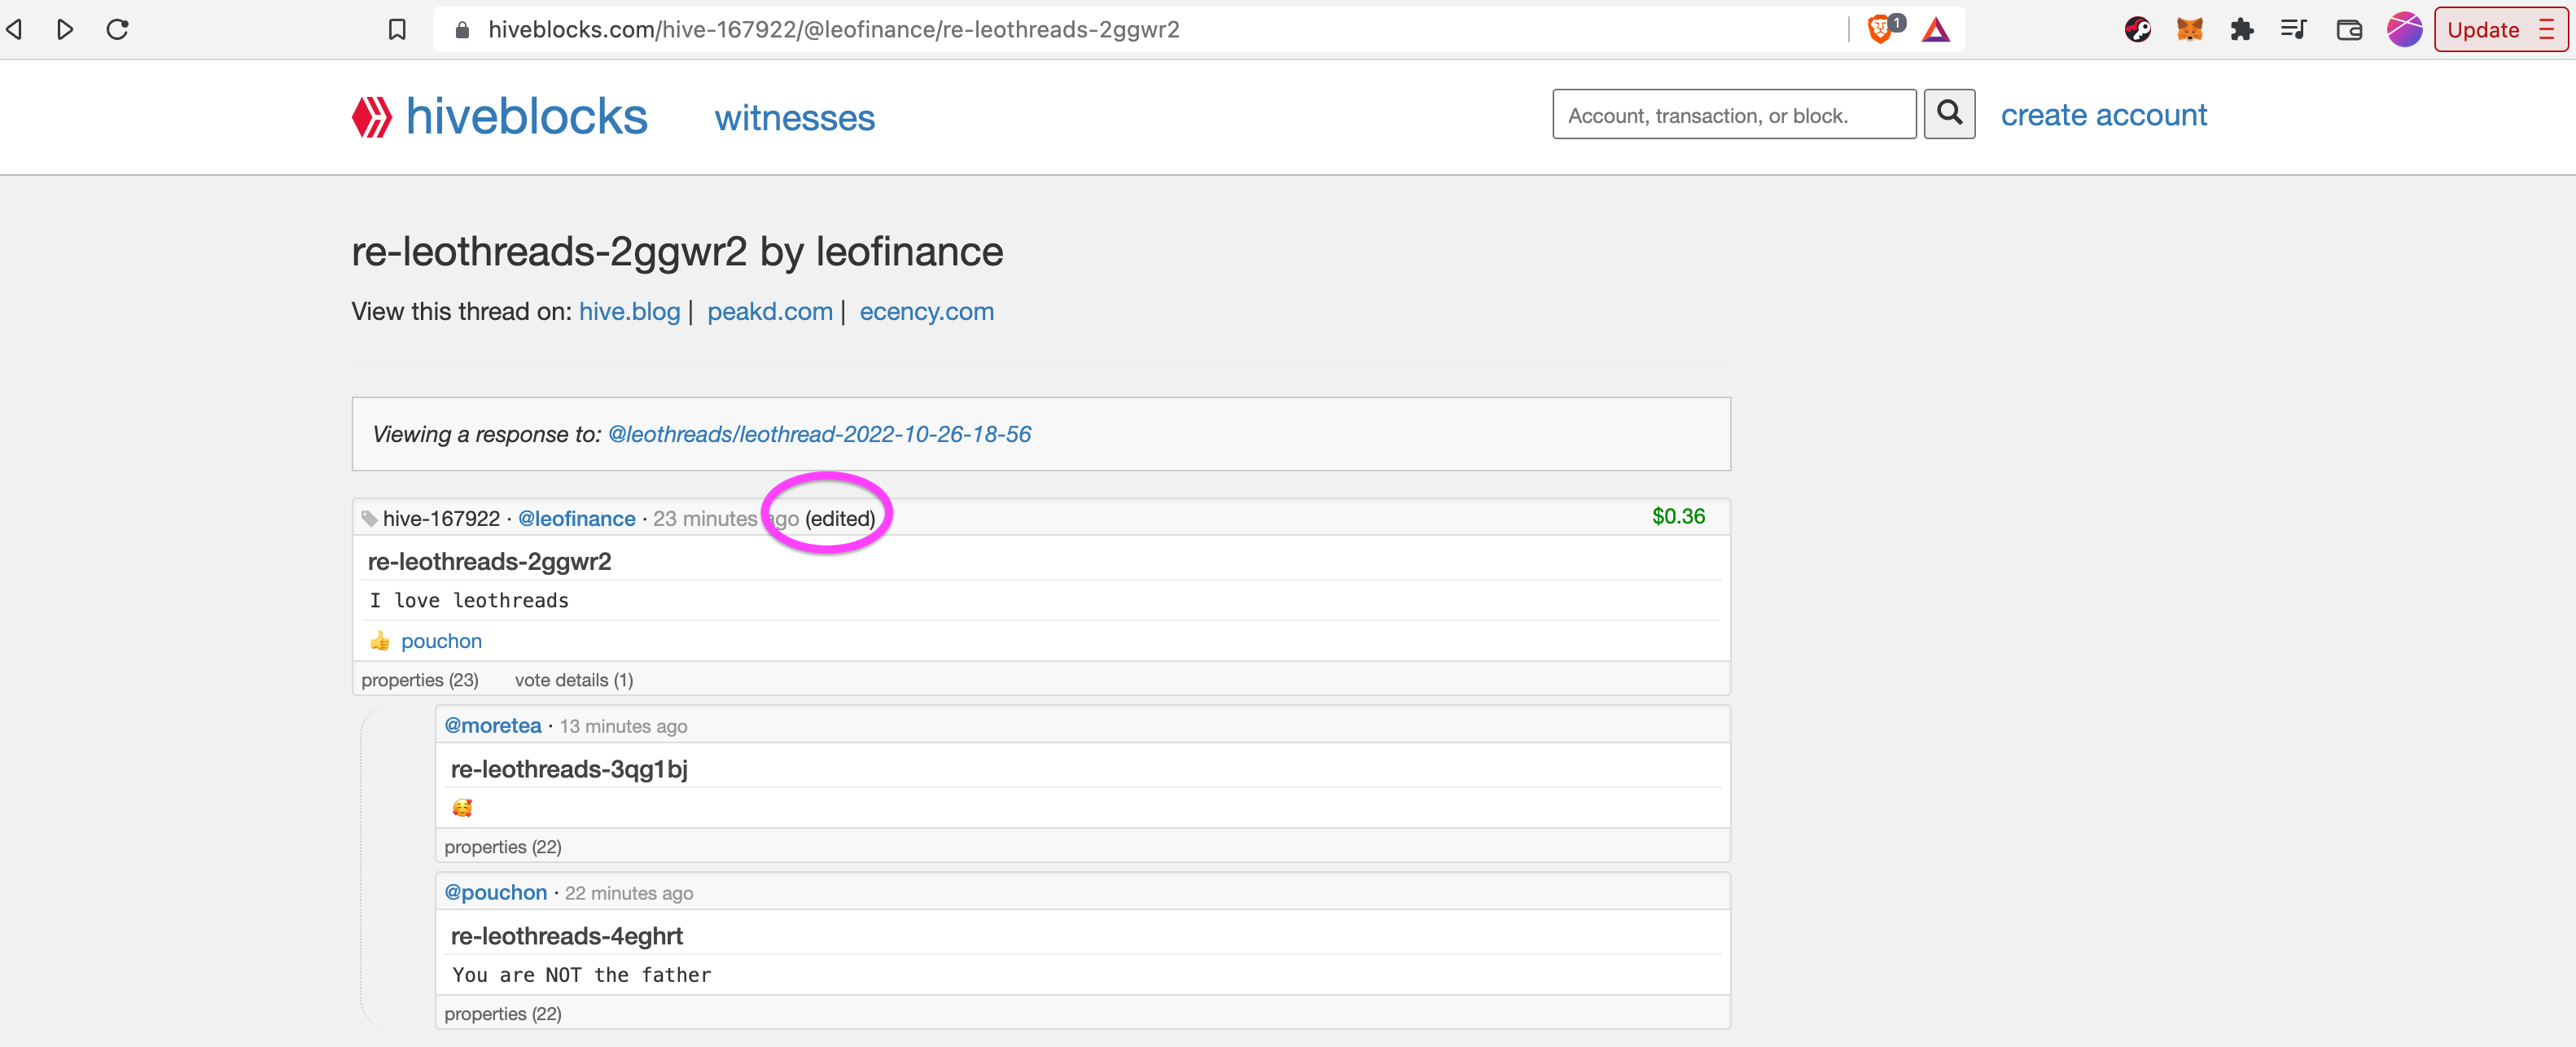Viewport: 2576px width, 1047px height.
Task: View thread on hive.blog
Action: tap(629, 312)
